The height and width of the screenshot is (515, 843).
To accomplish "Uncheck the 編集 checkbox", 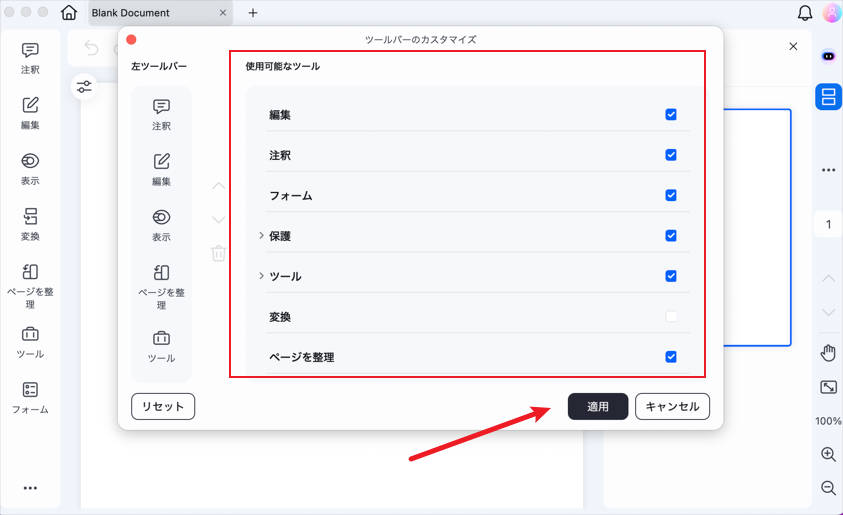I will click(671, 115).
